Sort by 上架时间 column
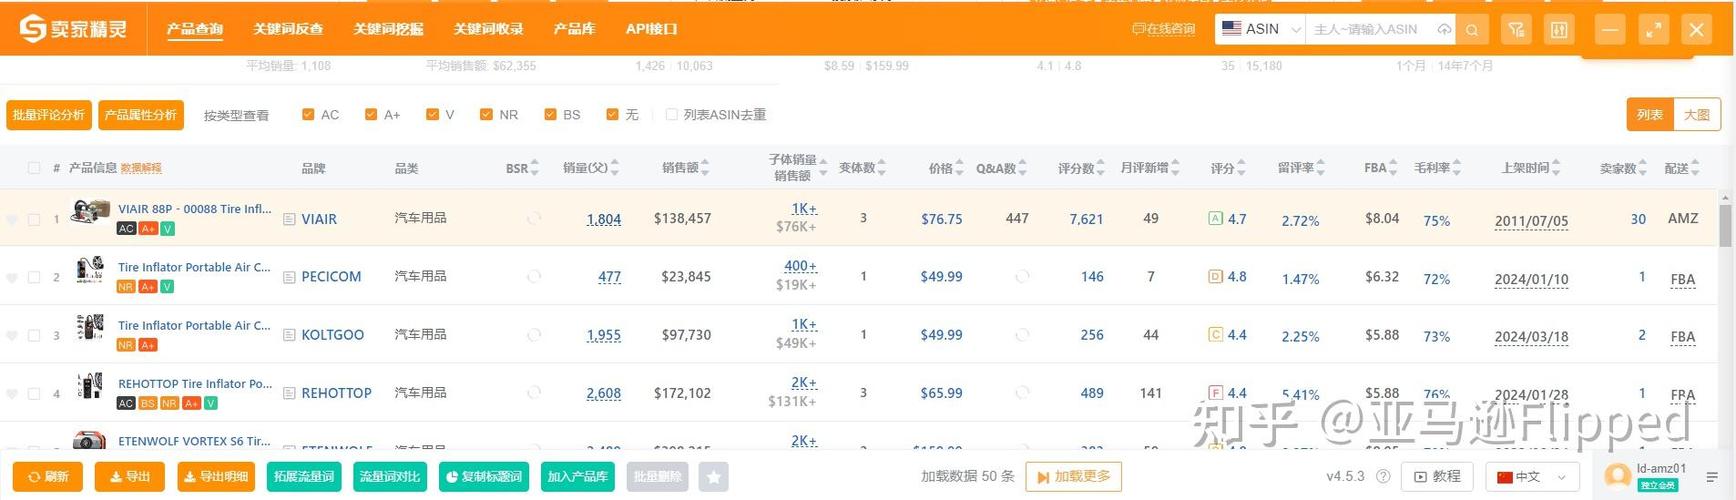This screenshot has height=500, width=1736. point(1556,168)
